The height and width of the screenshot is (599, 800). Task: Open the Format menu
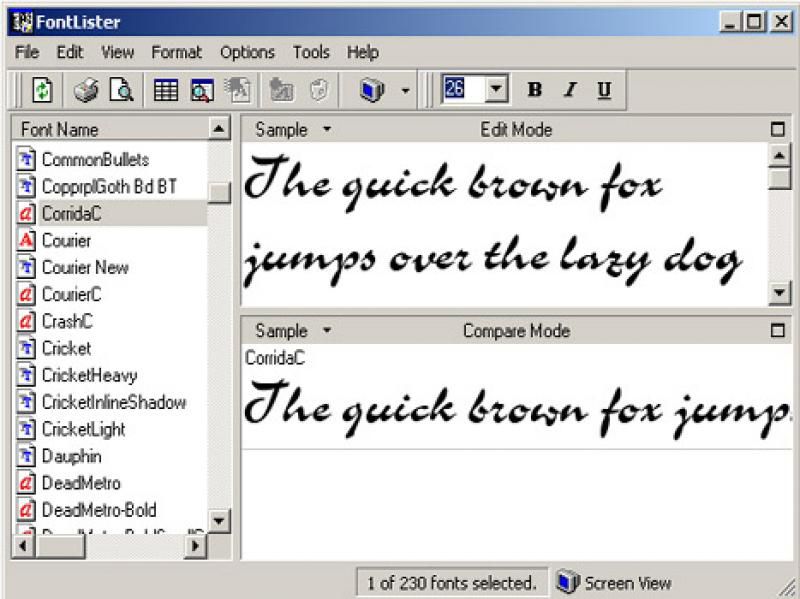click(x=176, y=52)
